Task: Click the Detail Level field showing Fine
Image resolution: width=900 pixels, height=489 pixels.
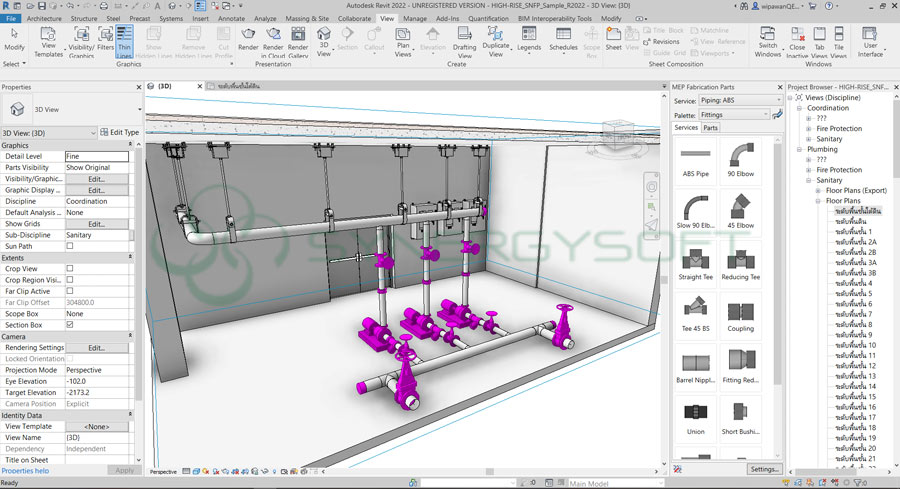Action: coord(97,156)
